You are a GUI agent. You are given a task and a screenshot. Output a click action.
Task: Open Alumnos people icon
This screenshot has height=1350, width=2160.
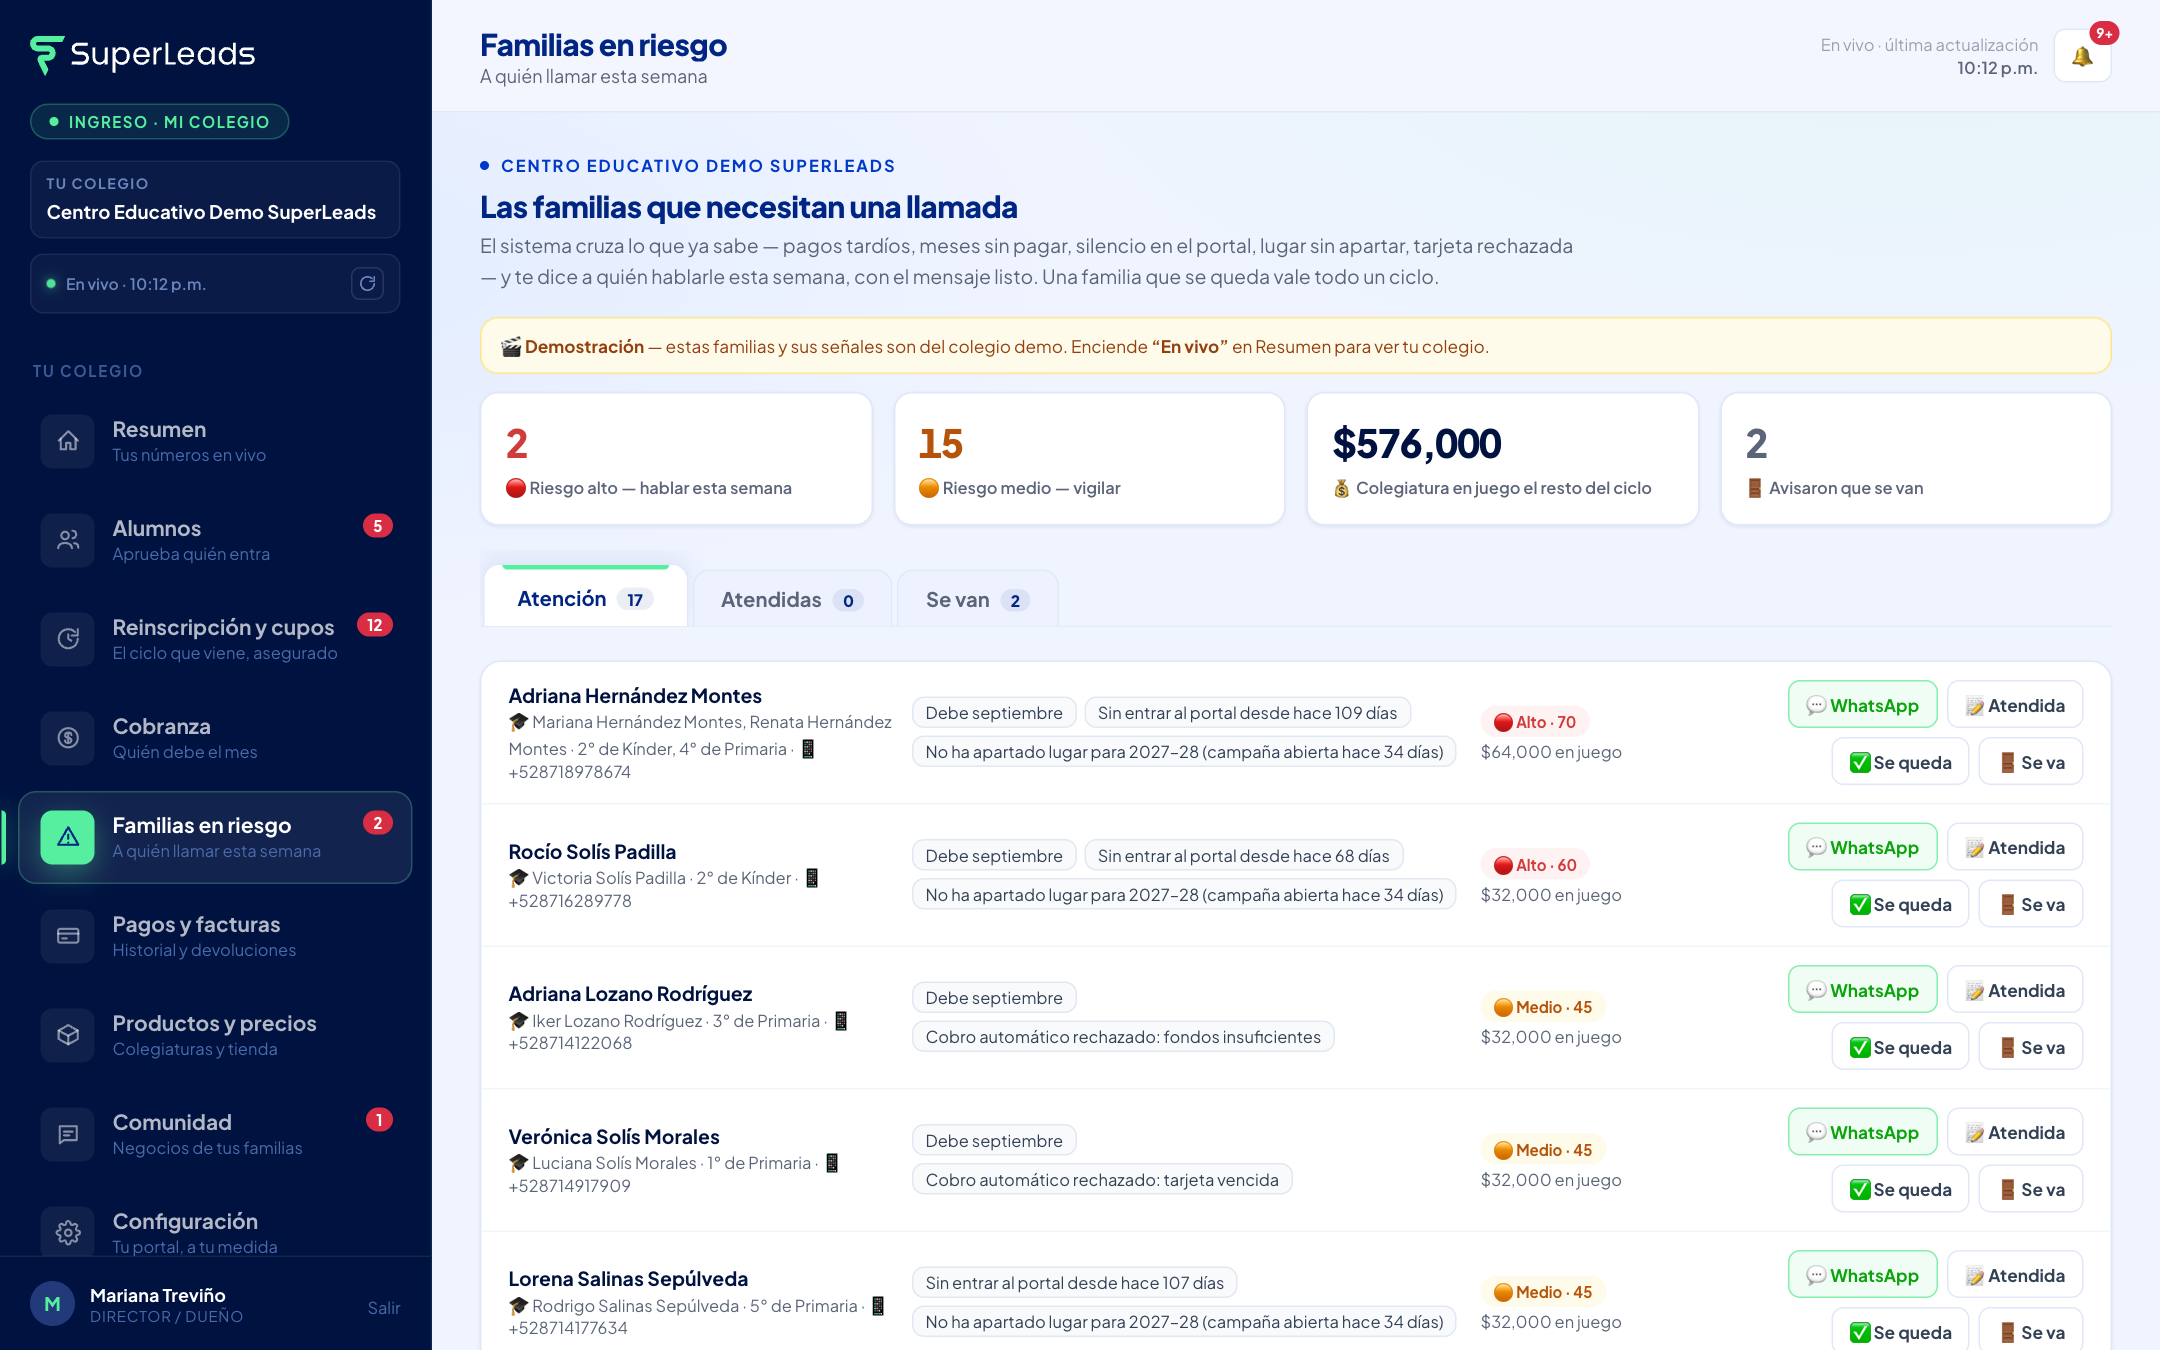68,540
